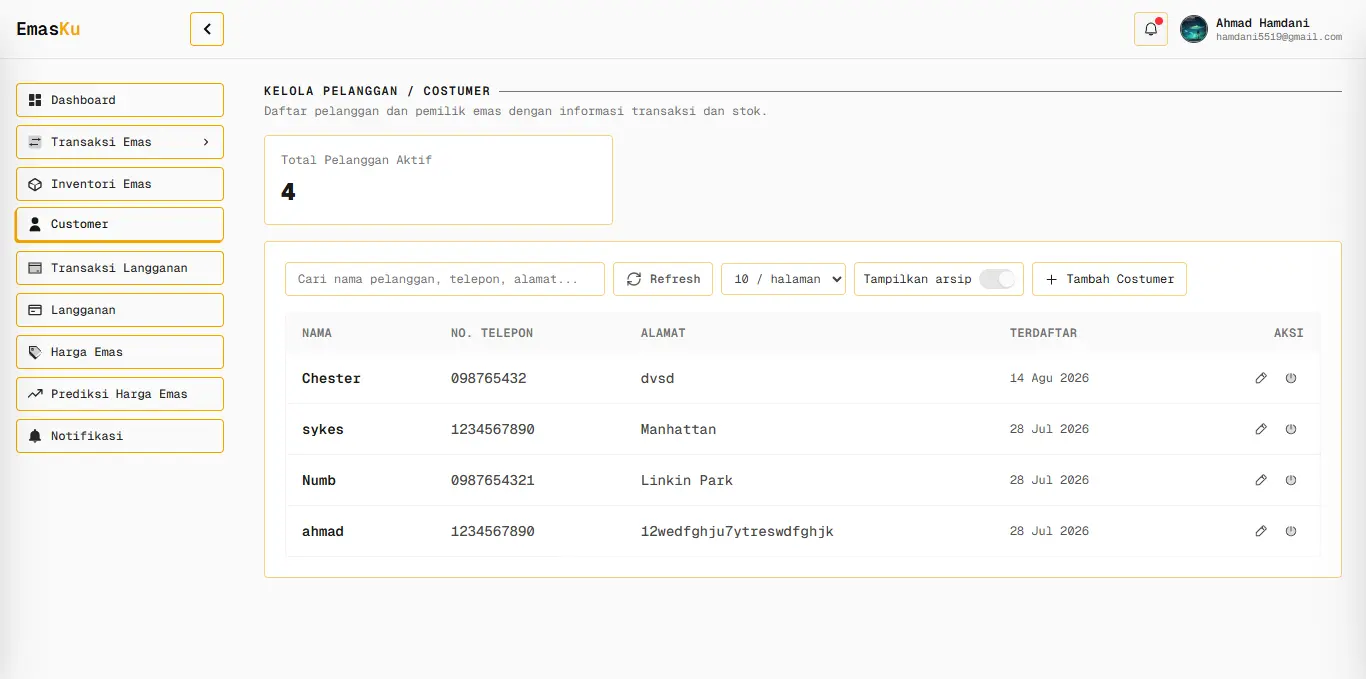
Task: Click the name sykes in the table
Action: pos(323,429)
